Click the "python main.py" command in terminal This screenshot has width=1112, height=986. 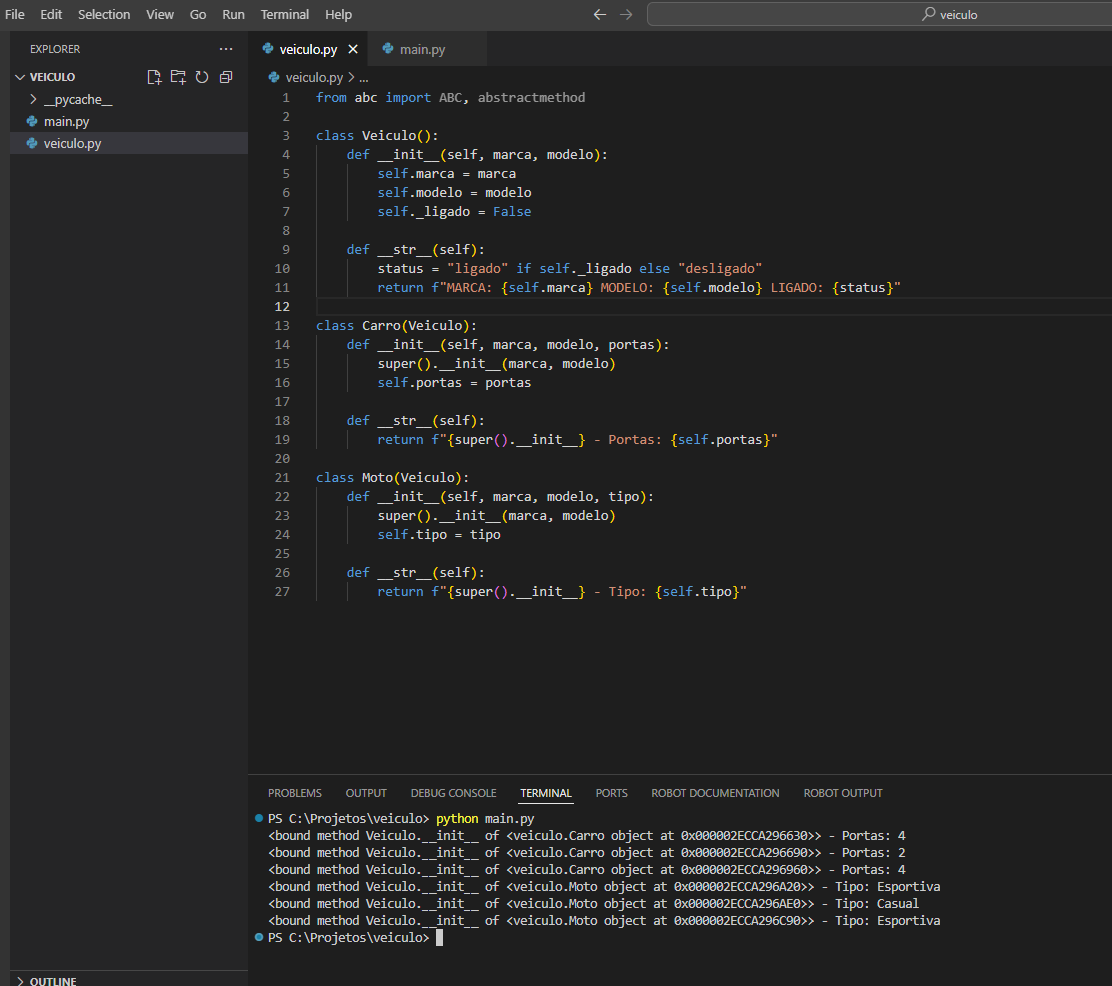tap(485, 819)
